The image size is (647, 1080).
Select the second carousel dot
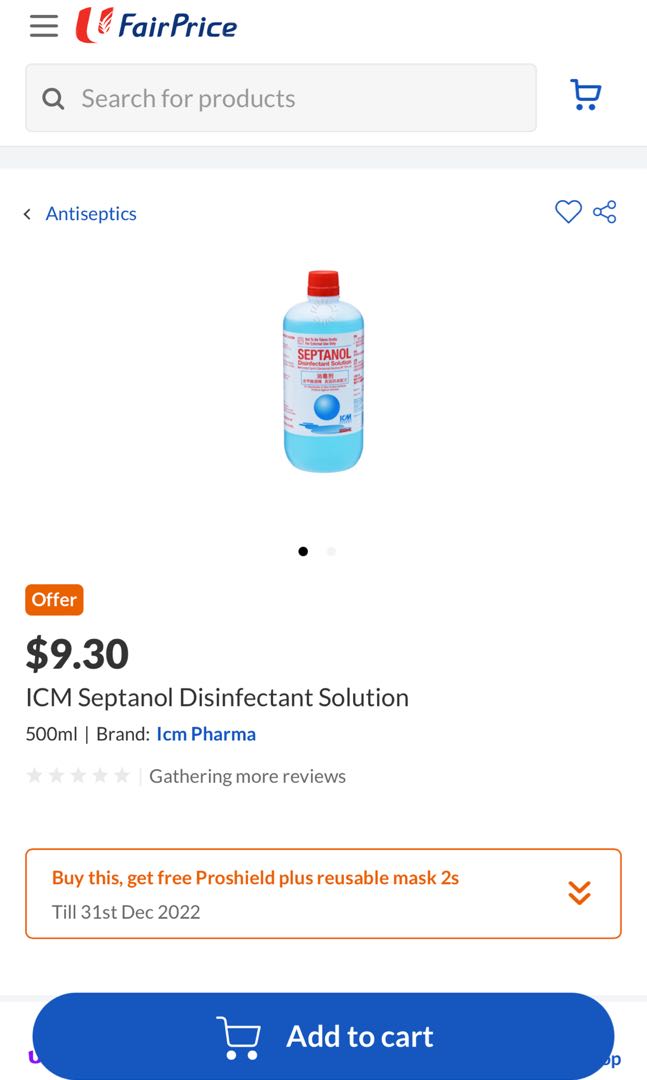click(x=331, y=551)
